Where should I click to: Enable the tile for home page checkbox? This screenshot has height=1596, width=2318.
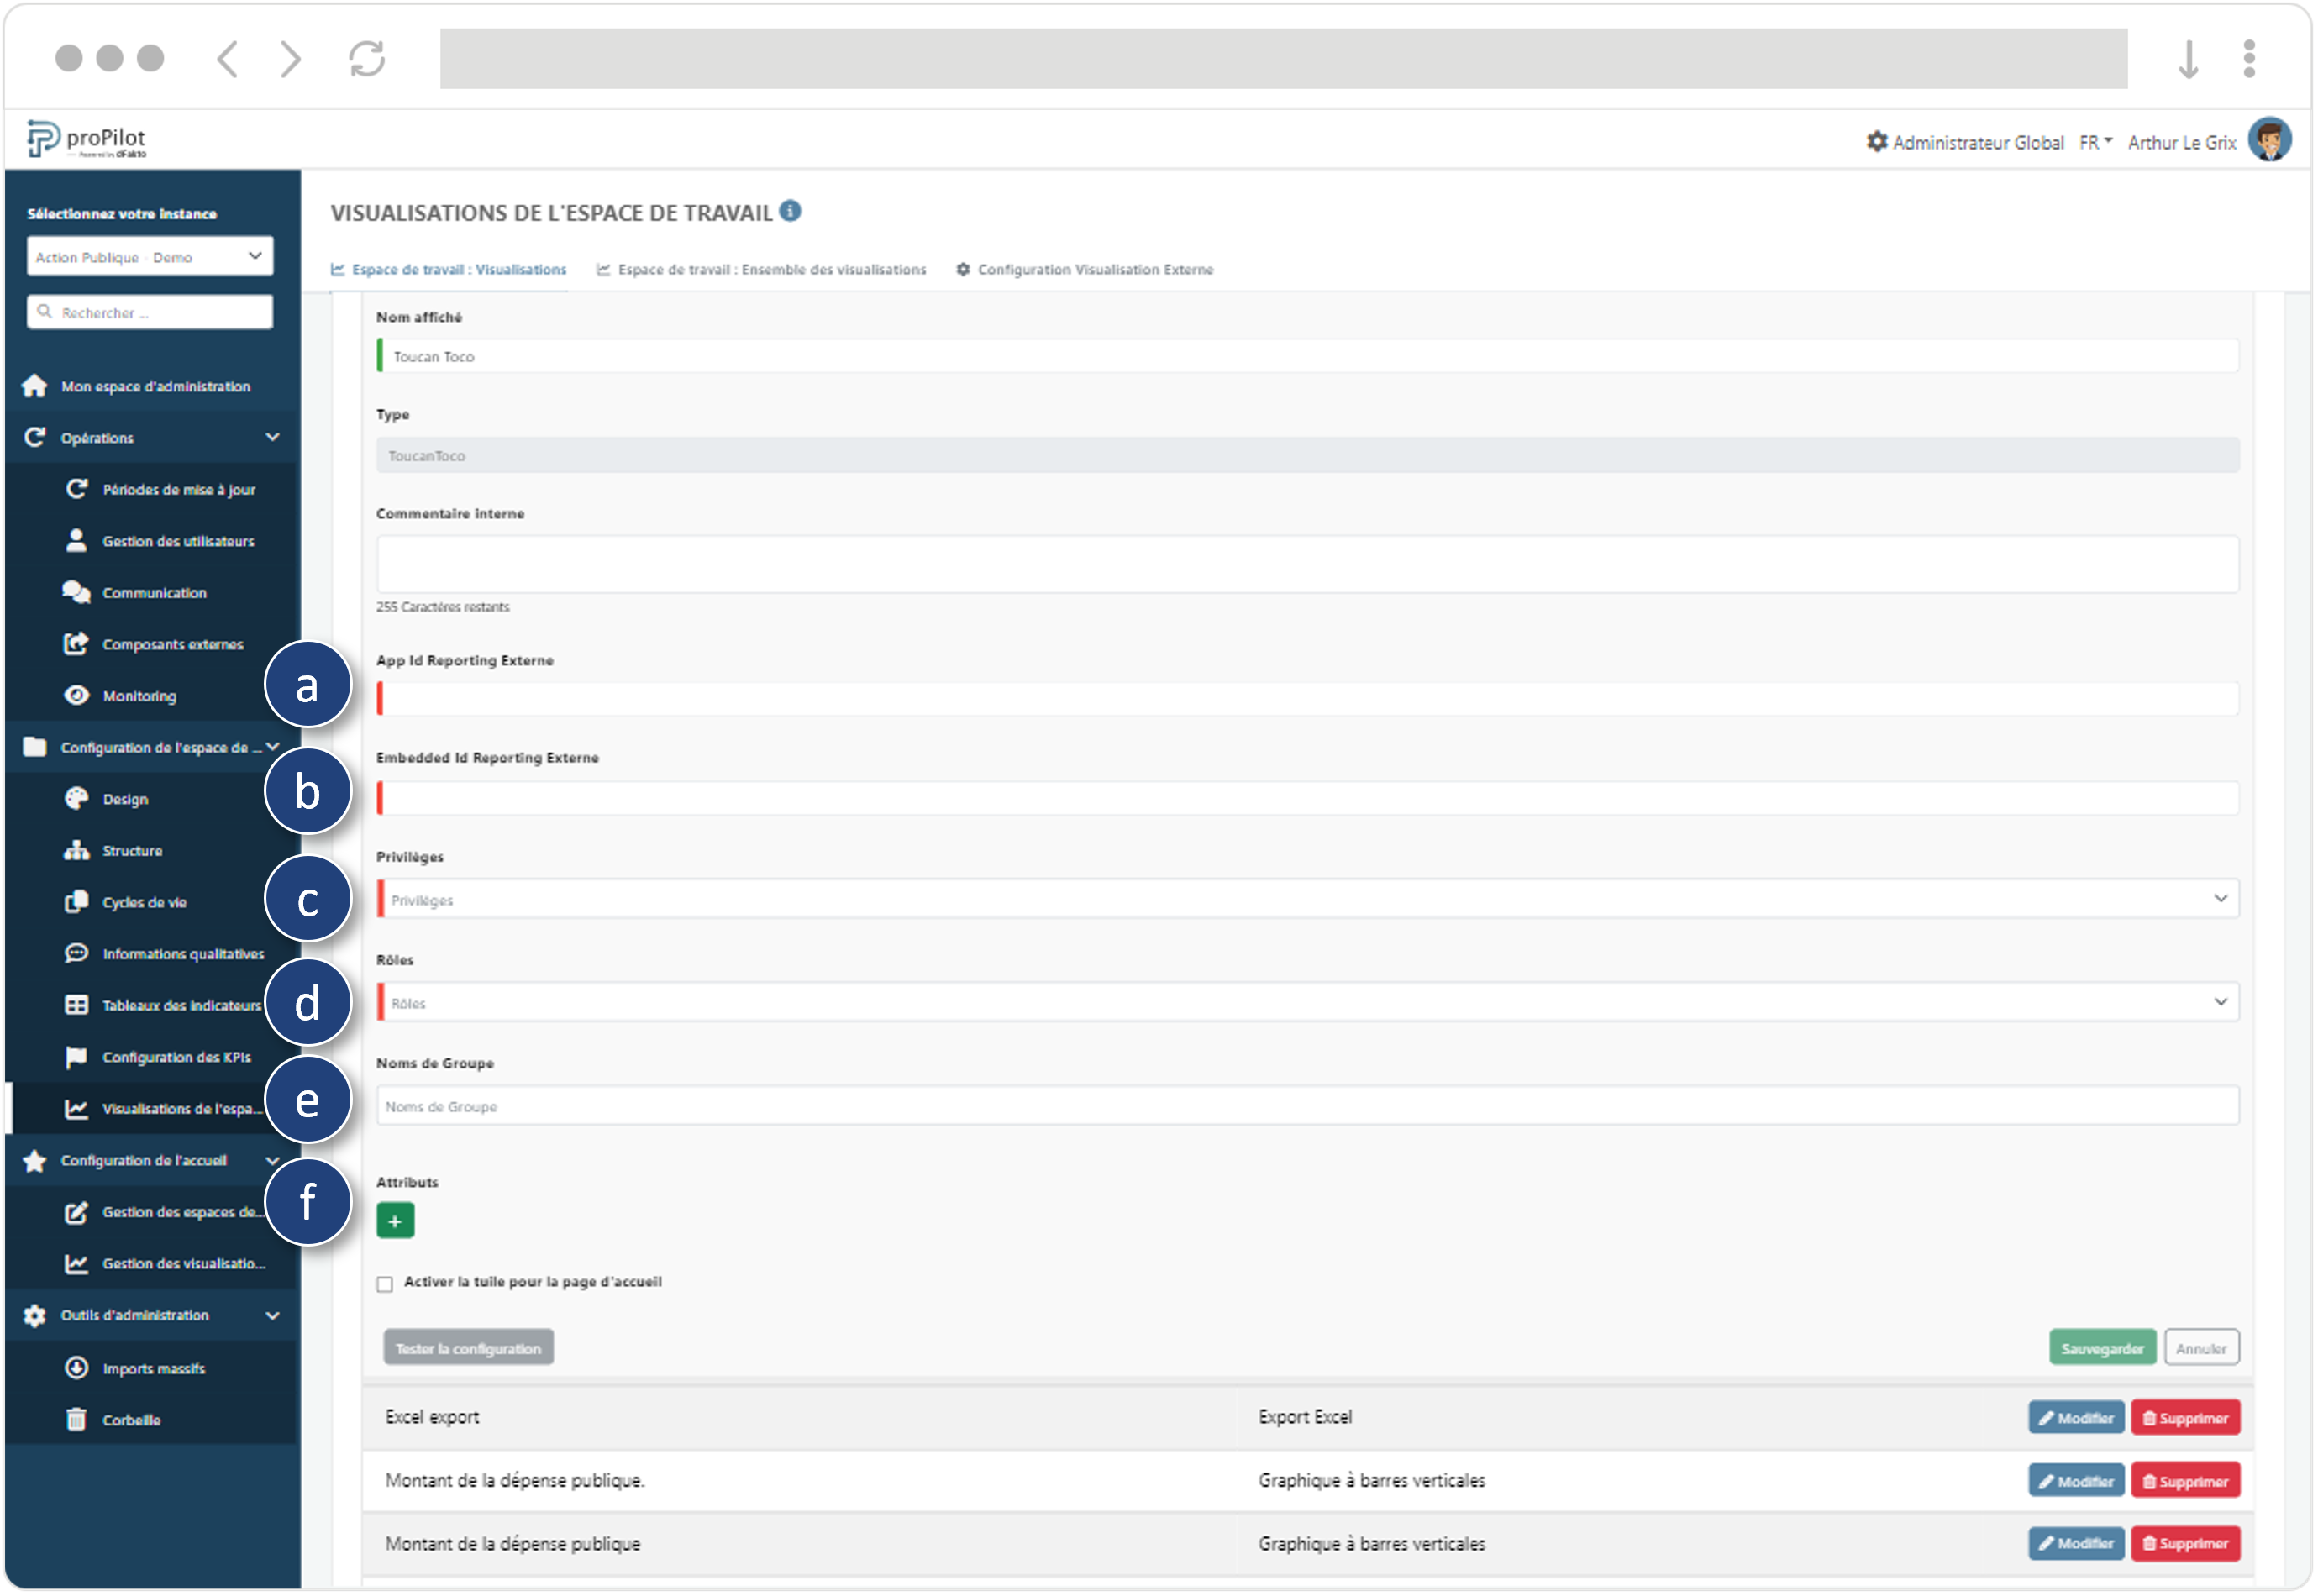(x=385, y=1285)
